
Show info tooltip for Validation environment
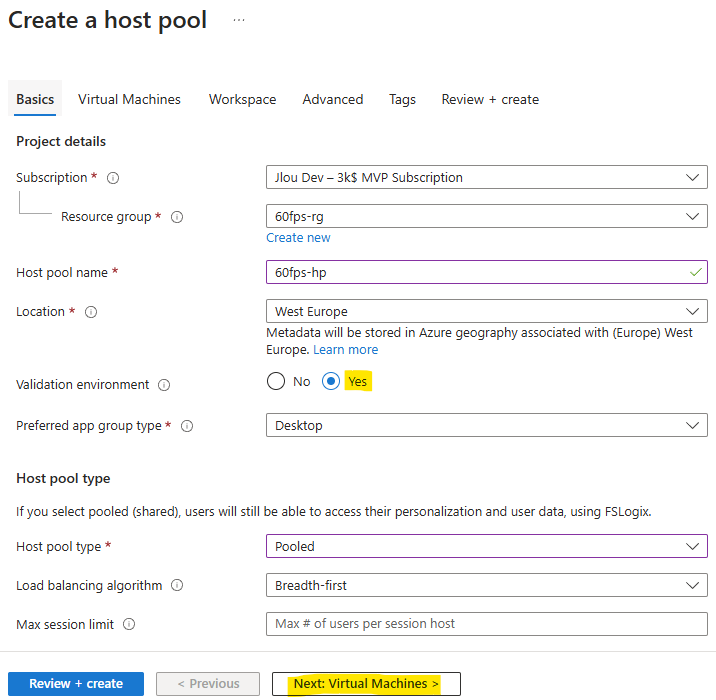pyautogui.click(x=164, y=385)
